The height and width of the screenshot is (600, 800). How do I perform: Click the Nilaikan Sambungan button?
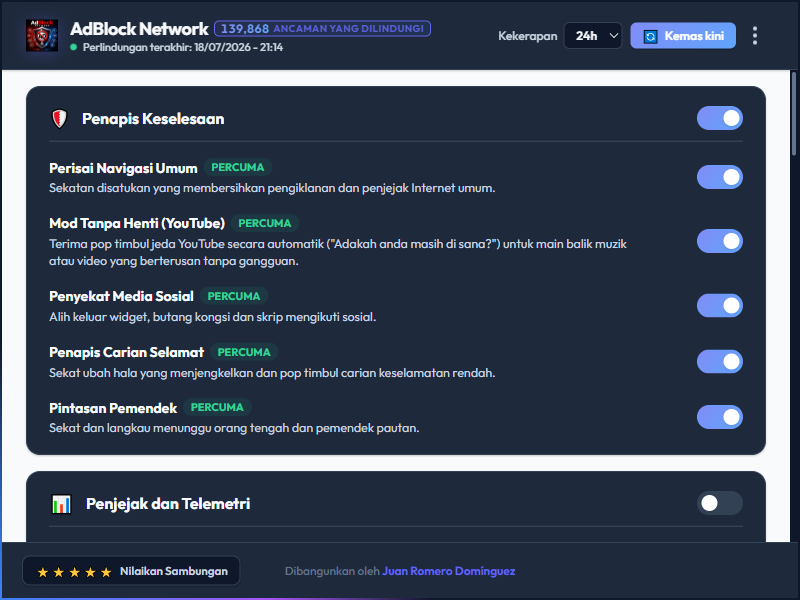(131, 571)
